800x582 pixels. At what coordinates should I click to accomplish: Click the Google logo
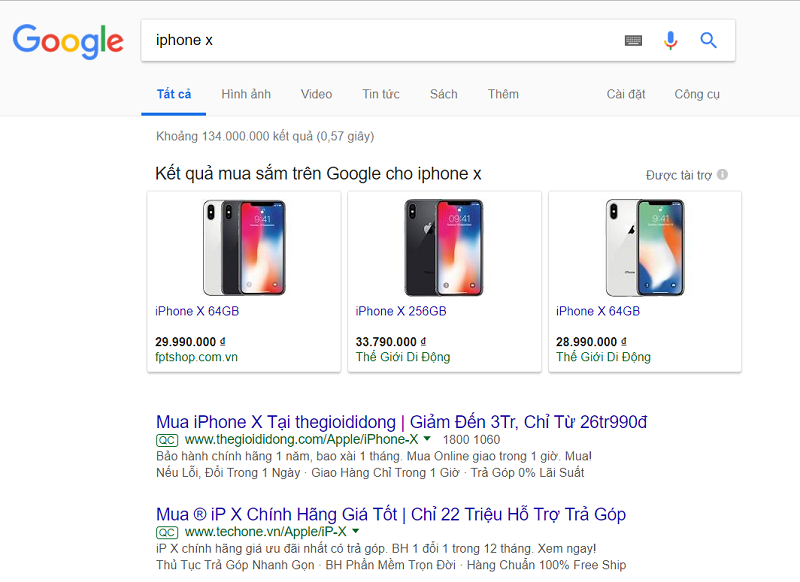tap(68, 41)
